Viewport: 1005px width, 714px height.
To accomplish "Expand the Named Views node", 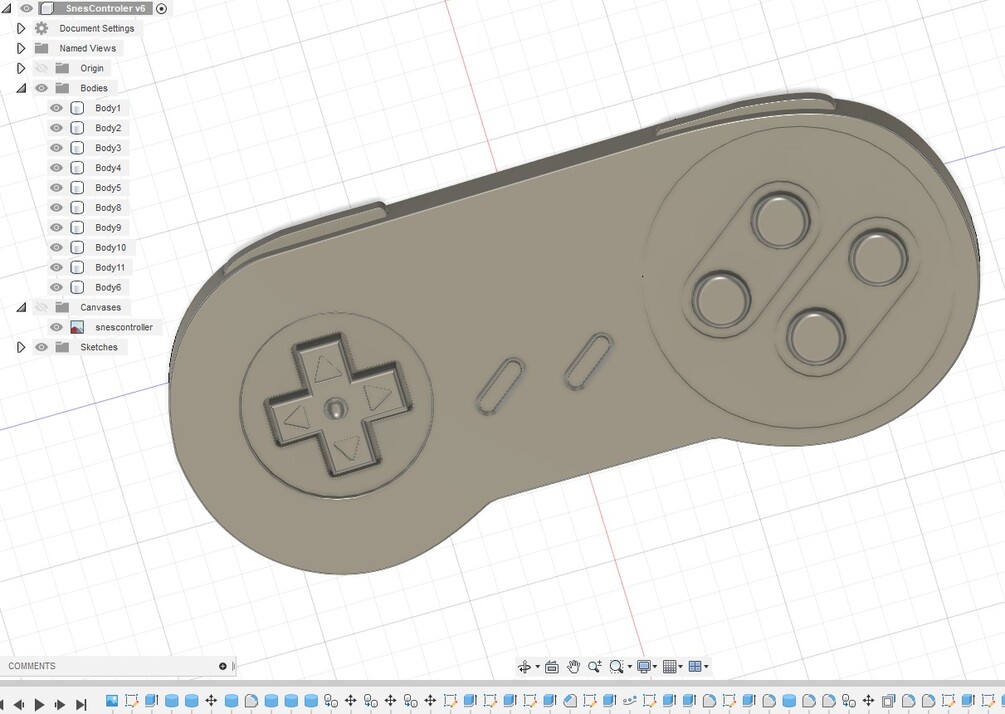I will tap(21, 48).
